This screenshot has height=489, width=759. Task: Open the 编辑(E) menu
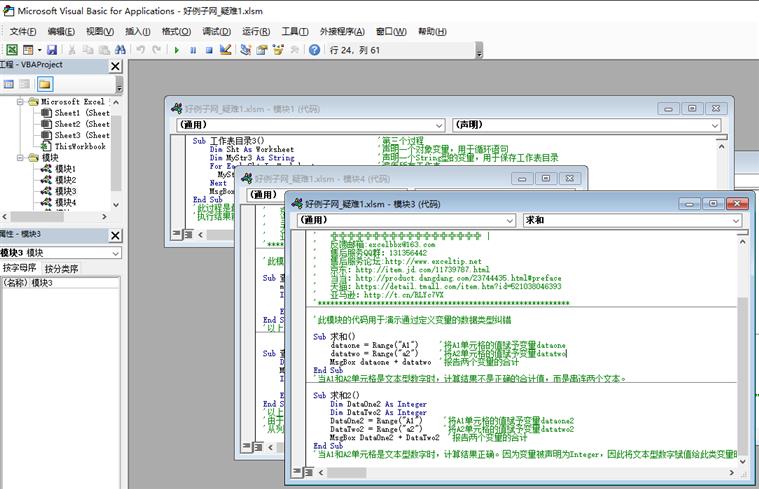tap(61, 31)
